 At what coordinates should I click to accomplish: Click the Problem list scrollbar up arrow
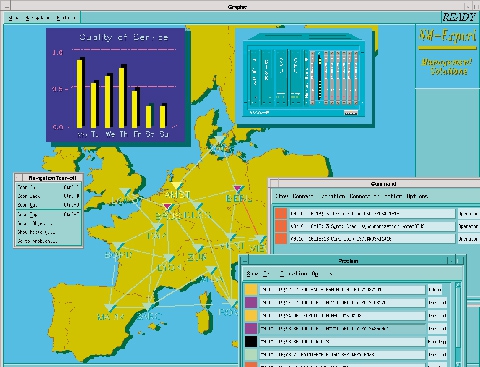click(458, 286)
